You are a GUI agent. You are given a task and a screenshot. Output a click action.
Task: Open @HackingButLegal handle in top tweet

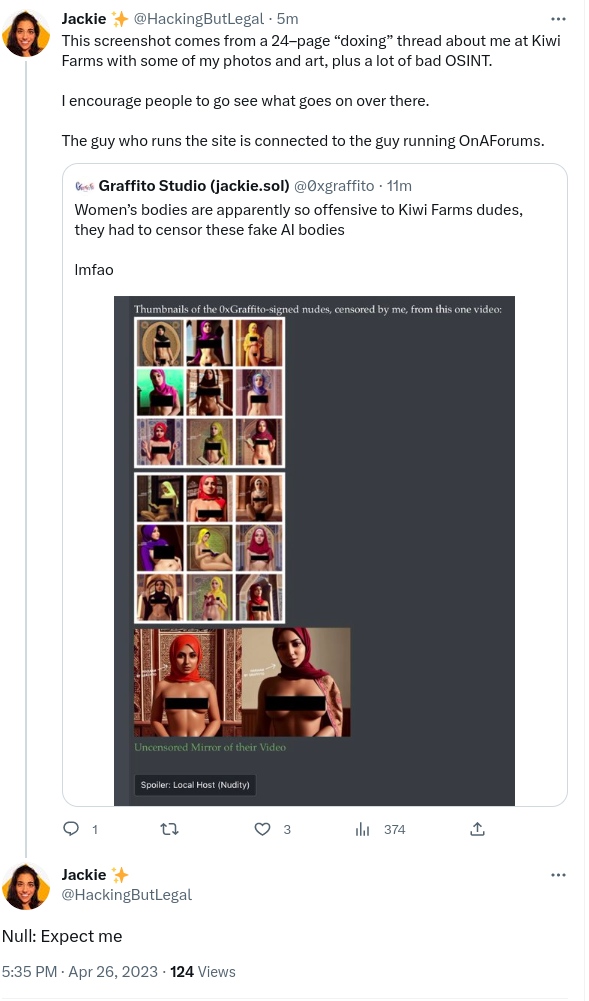click(x=198, y=19)
